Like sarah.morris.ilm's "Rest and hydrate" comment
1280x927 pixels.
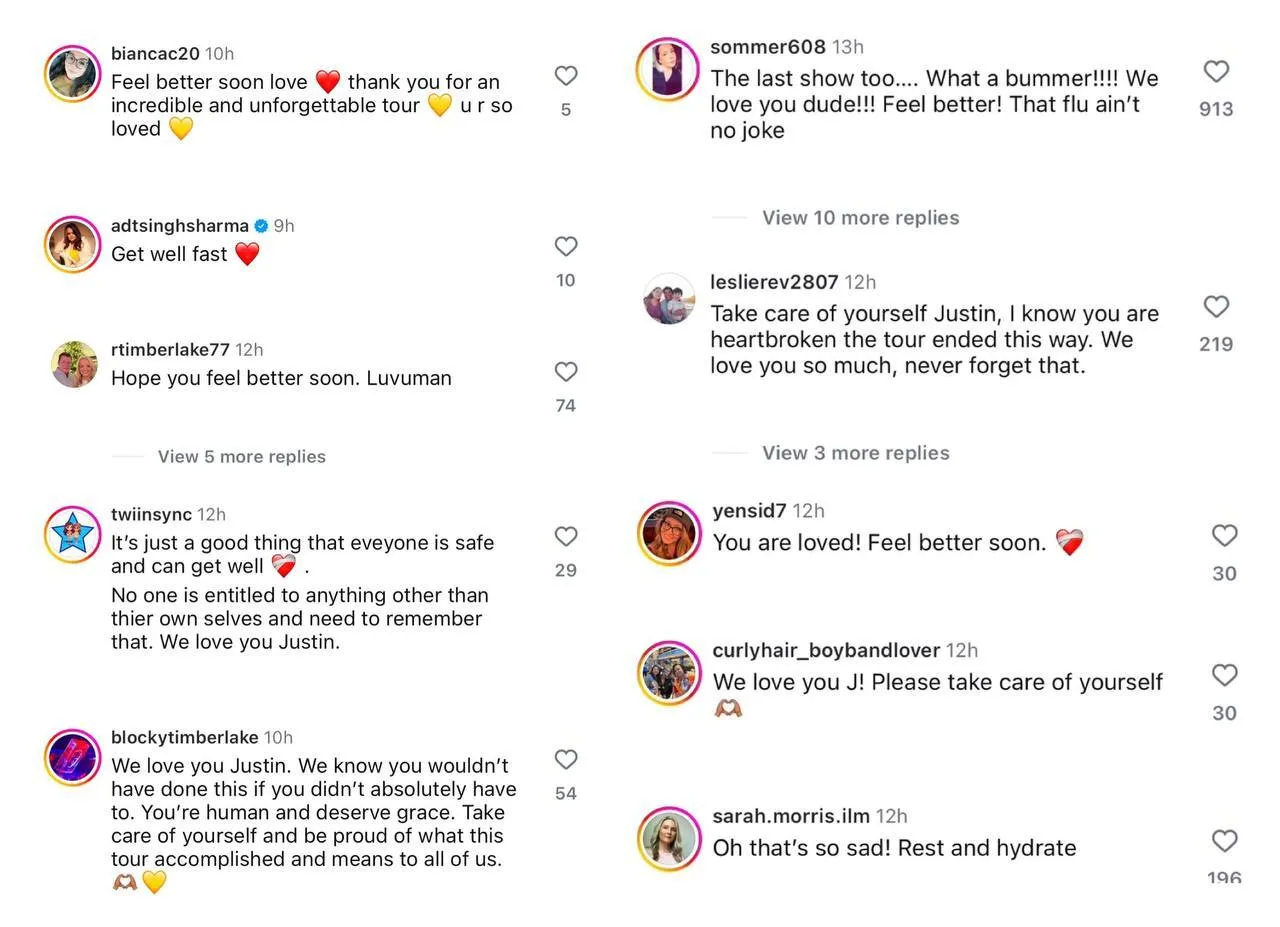tap(1225, 841)
